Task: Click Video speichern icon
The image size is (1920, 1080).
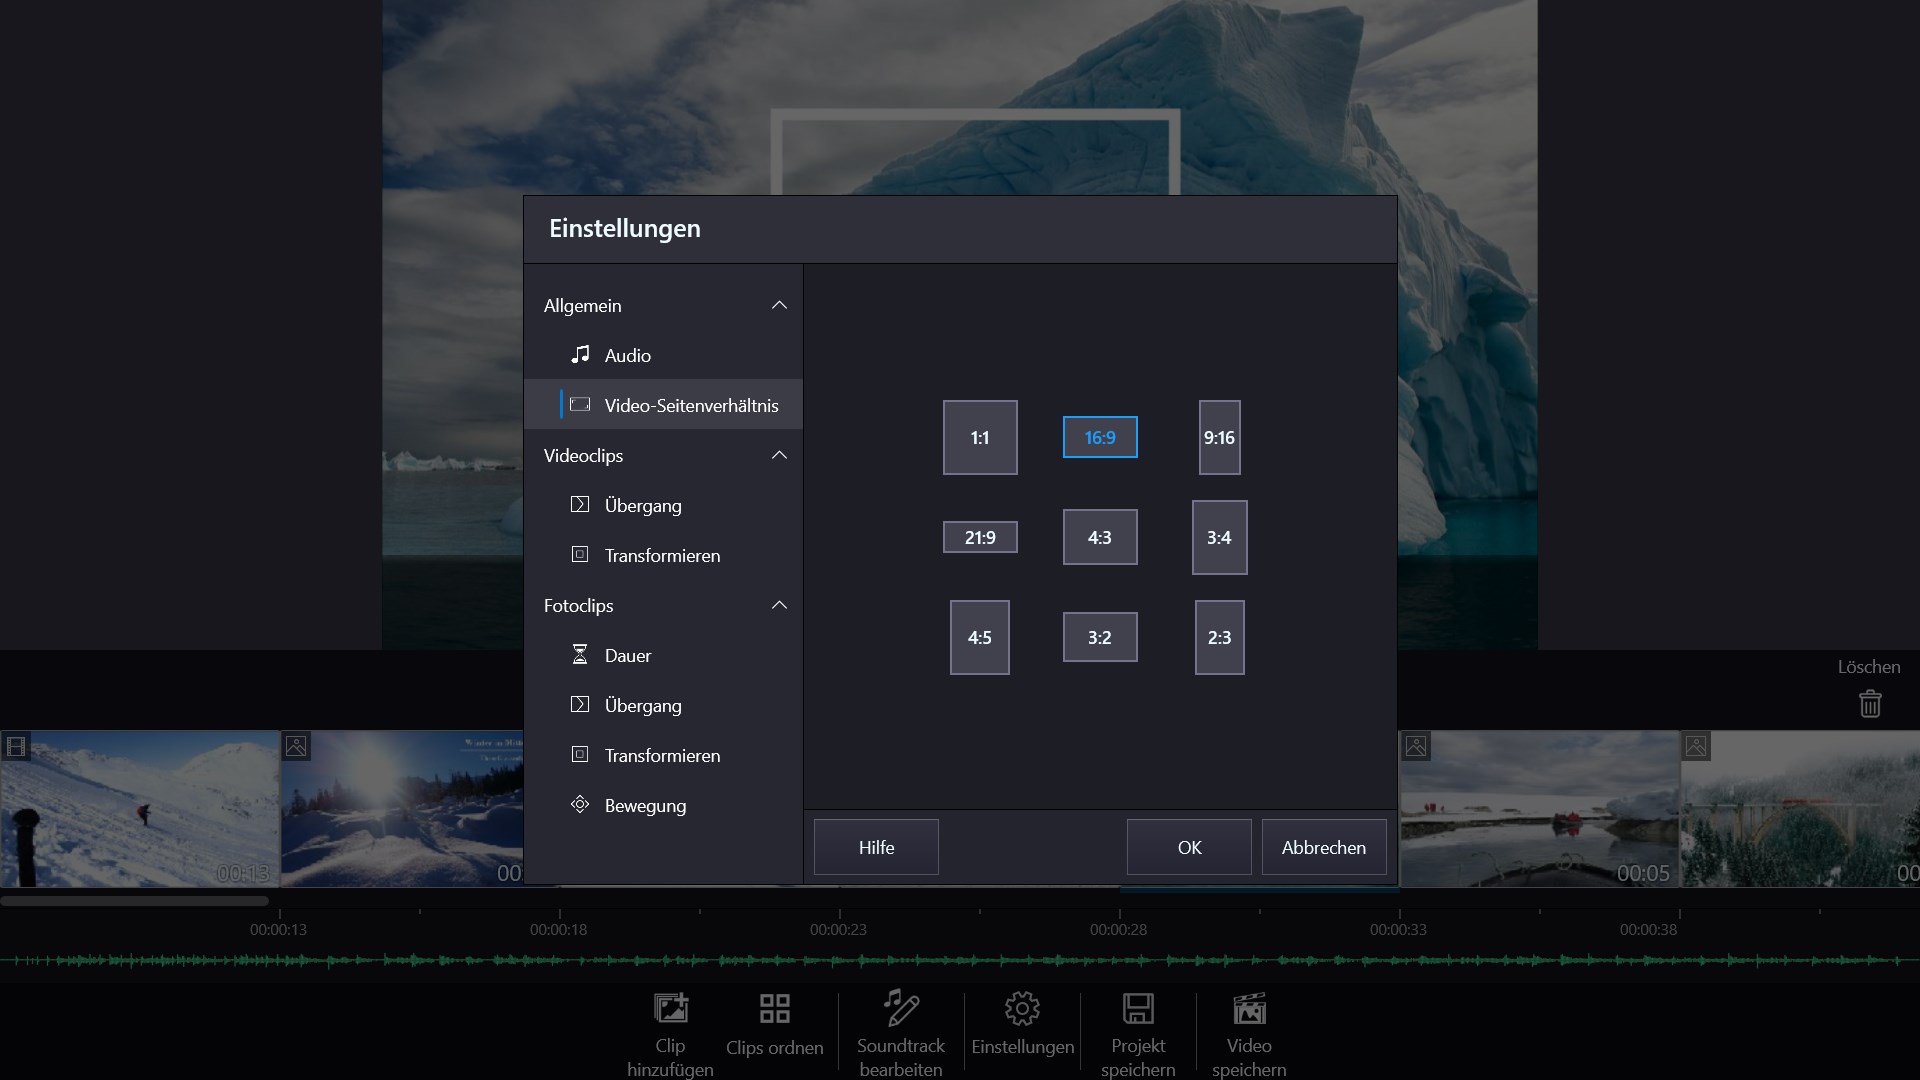Action: point(1249,1008)
